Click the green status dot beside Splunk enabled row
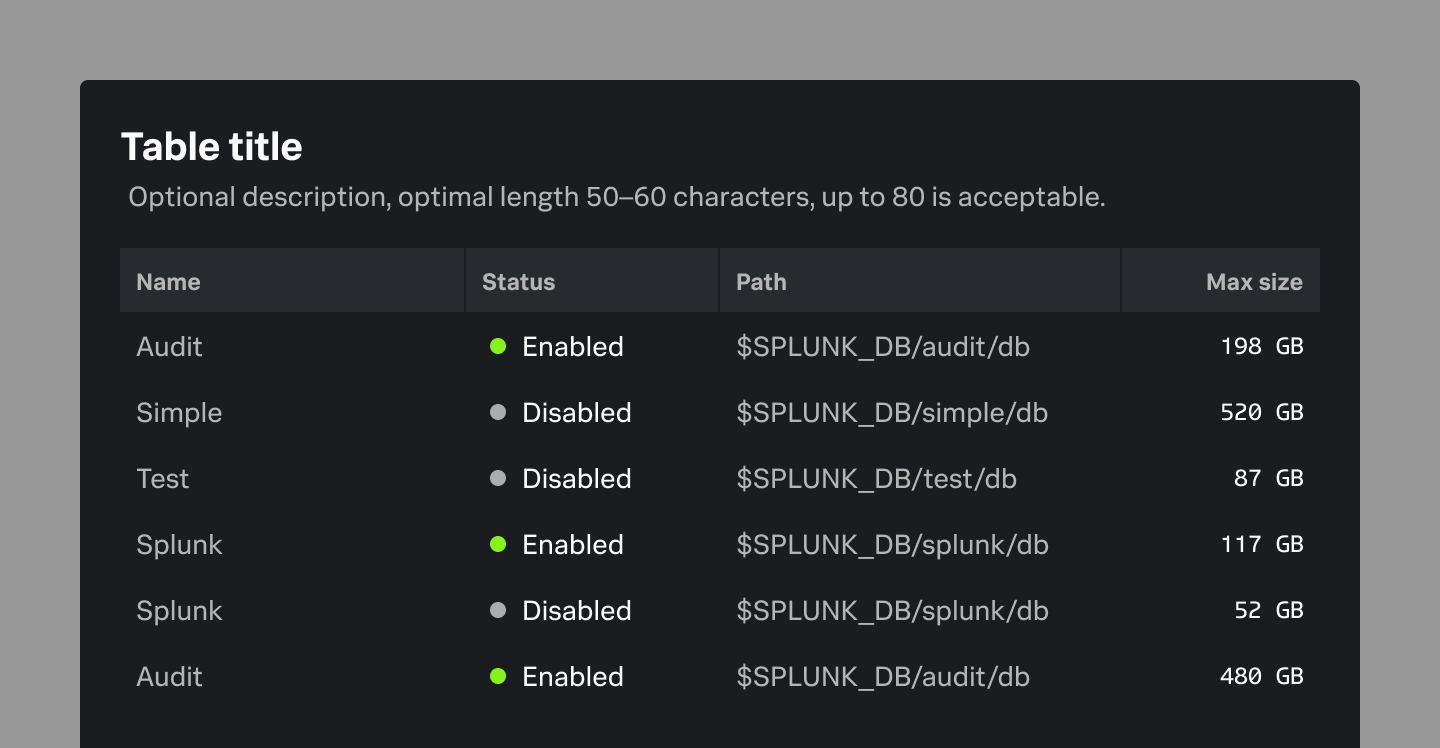Screen dimensions: 1440x748 pyautogui.click(x=498, y=544)
